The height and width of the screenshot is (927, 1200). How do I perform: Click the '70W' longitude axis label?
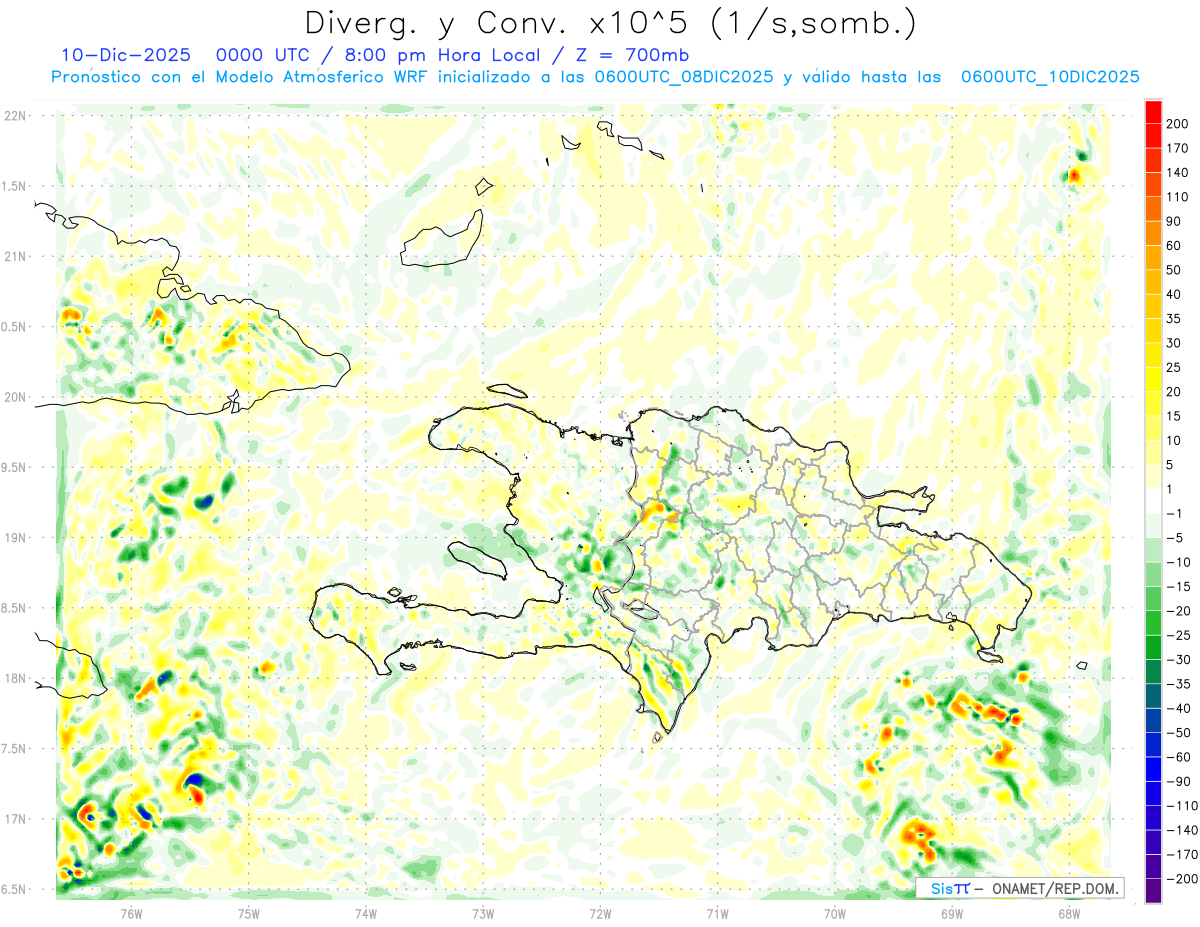(835, 913)
